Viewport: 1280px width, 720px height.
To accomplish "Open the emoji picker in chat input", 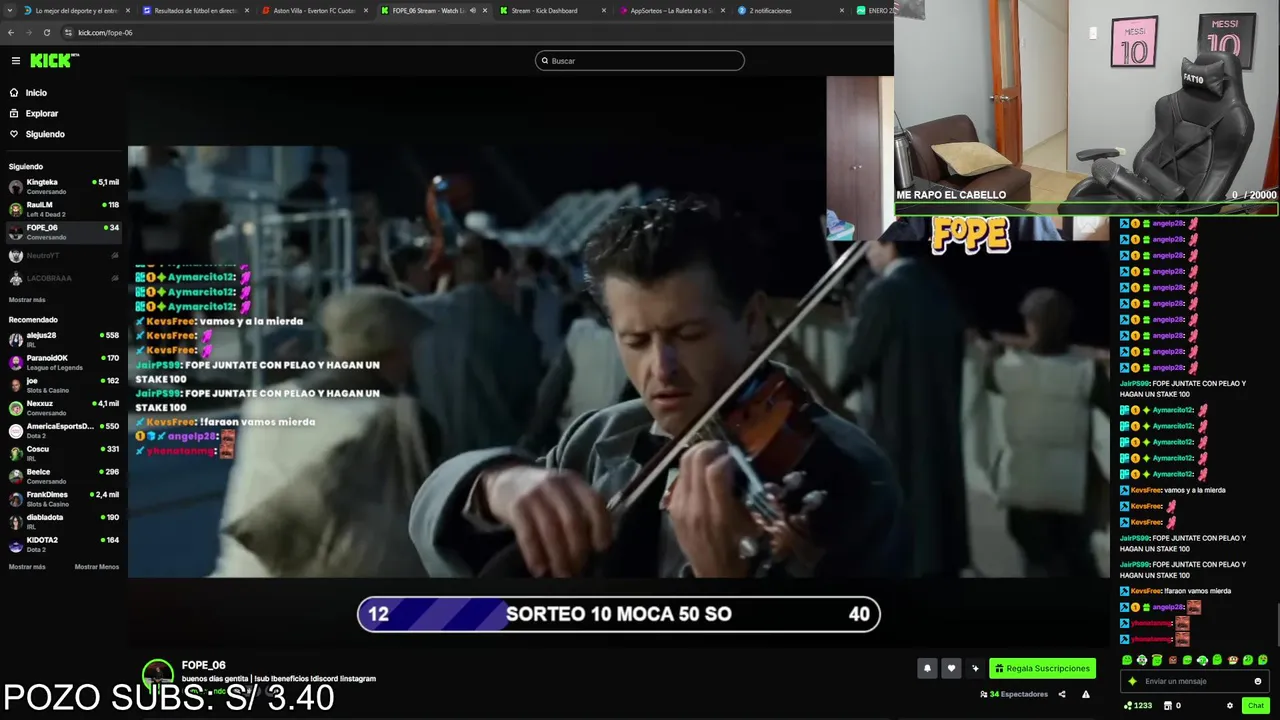I will pyautogui.click(x=1258, y=681).
